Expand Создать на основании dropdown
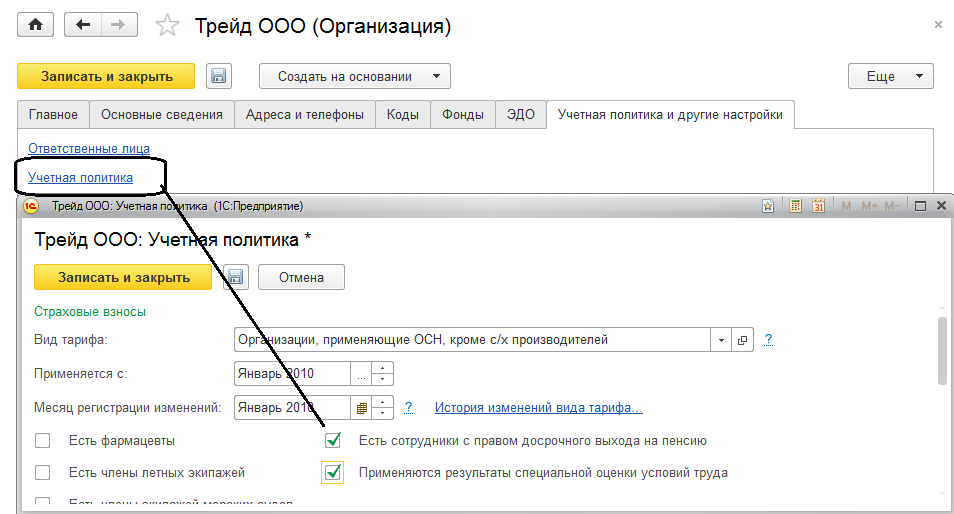Screen dimensions: 954x514 [x=355, y=76]
